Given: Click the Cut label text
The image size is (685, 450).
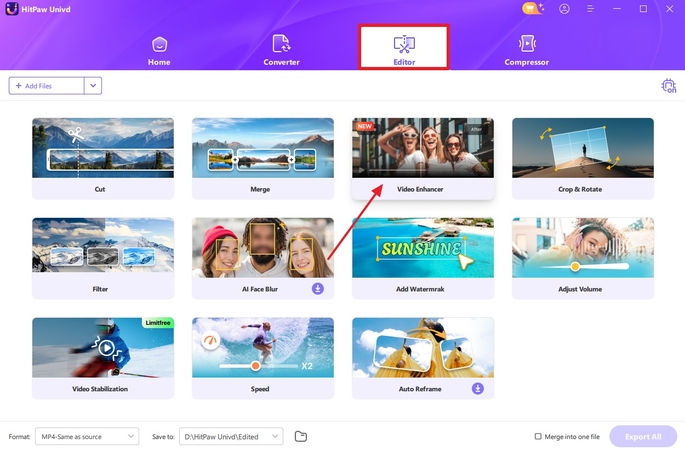Looking at the screenshot, I should [100, 189].
